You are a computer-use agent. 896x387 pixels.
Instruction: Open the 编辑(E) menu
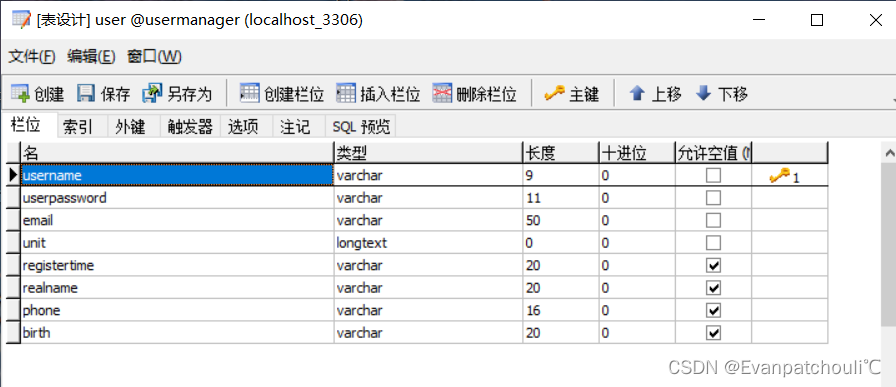[x=91, y=56]
